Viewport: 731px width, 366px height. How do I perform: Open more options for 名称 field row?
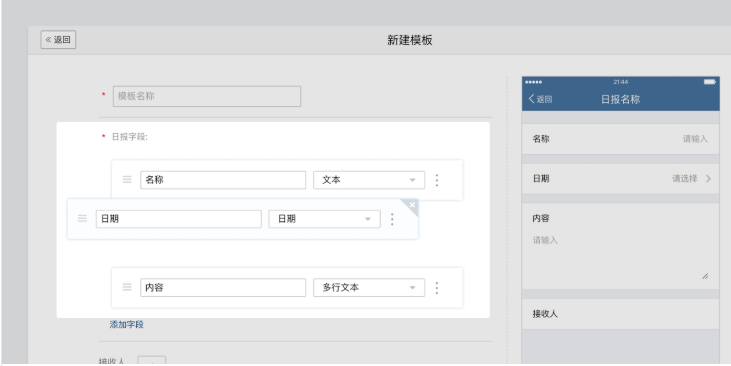point(437,180)
